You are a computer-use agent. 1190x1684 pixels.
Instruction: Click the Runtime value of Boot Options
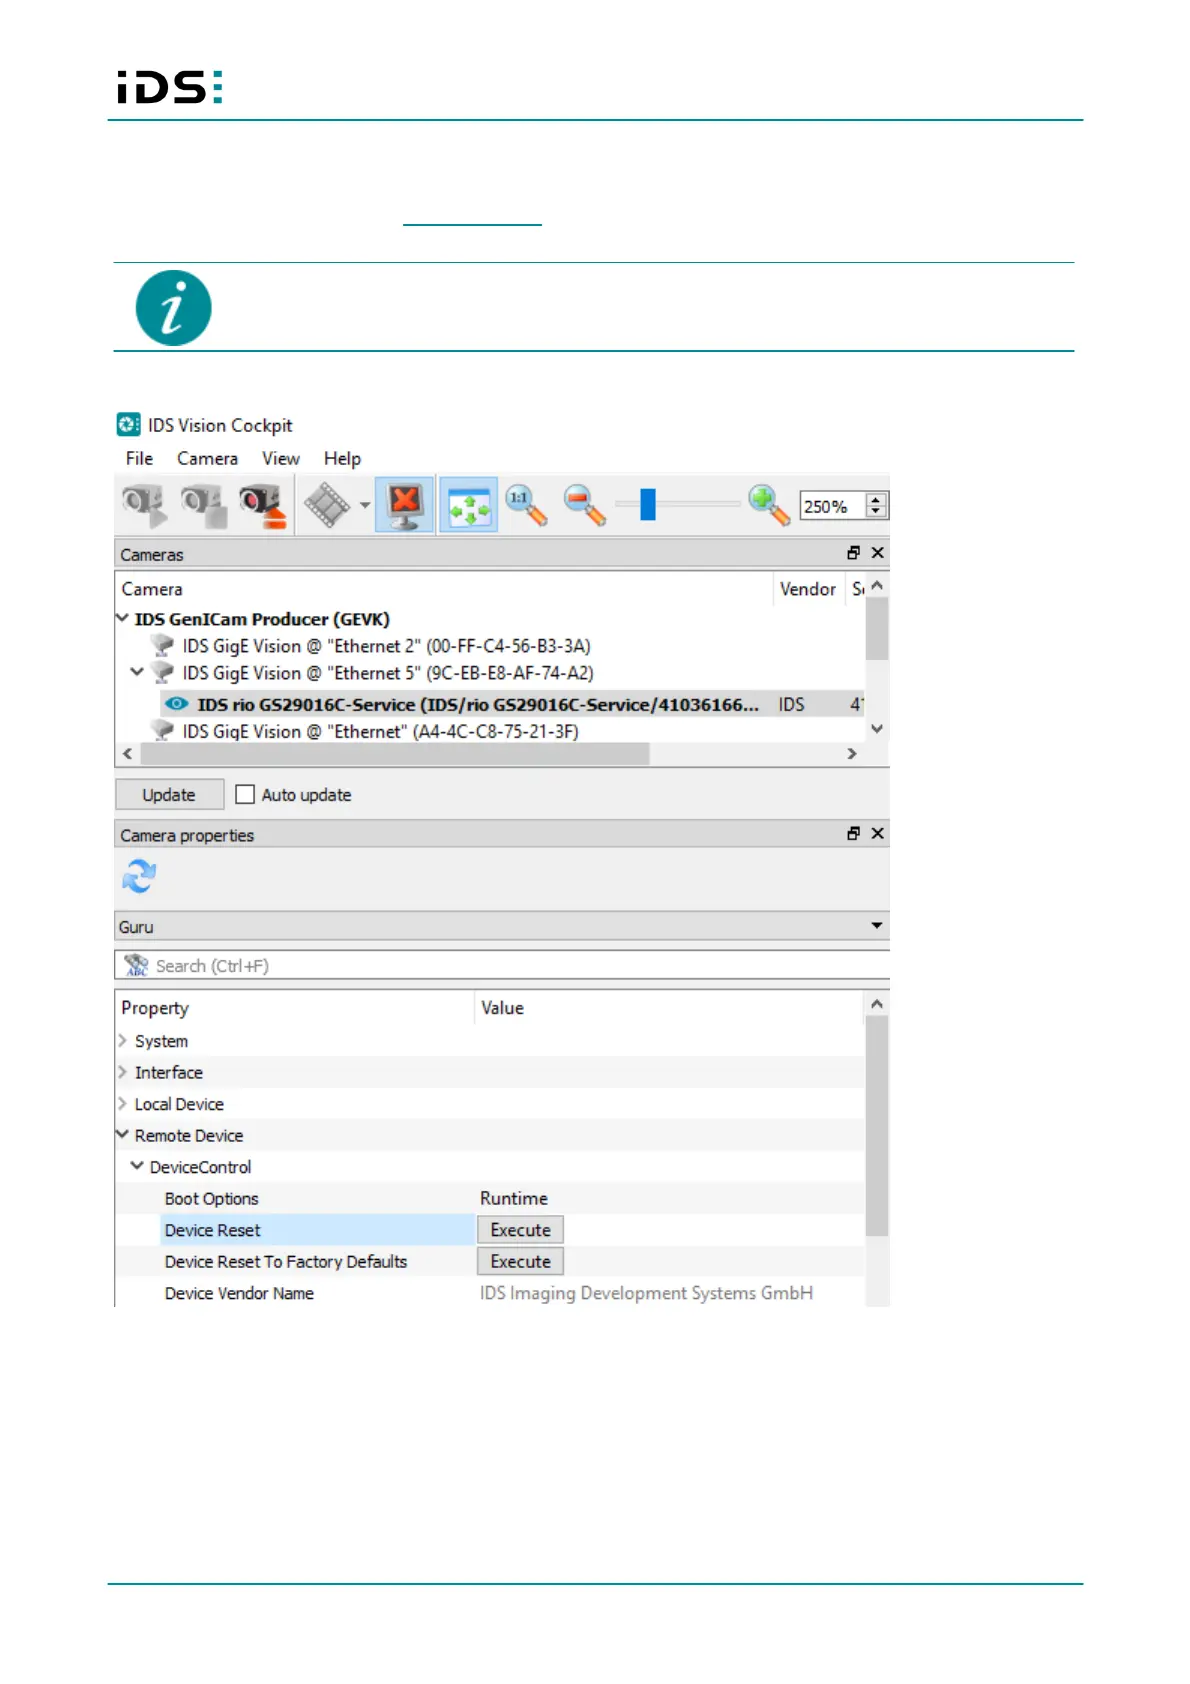[514, 1198]
